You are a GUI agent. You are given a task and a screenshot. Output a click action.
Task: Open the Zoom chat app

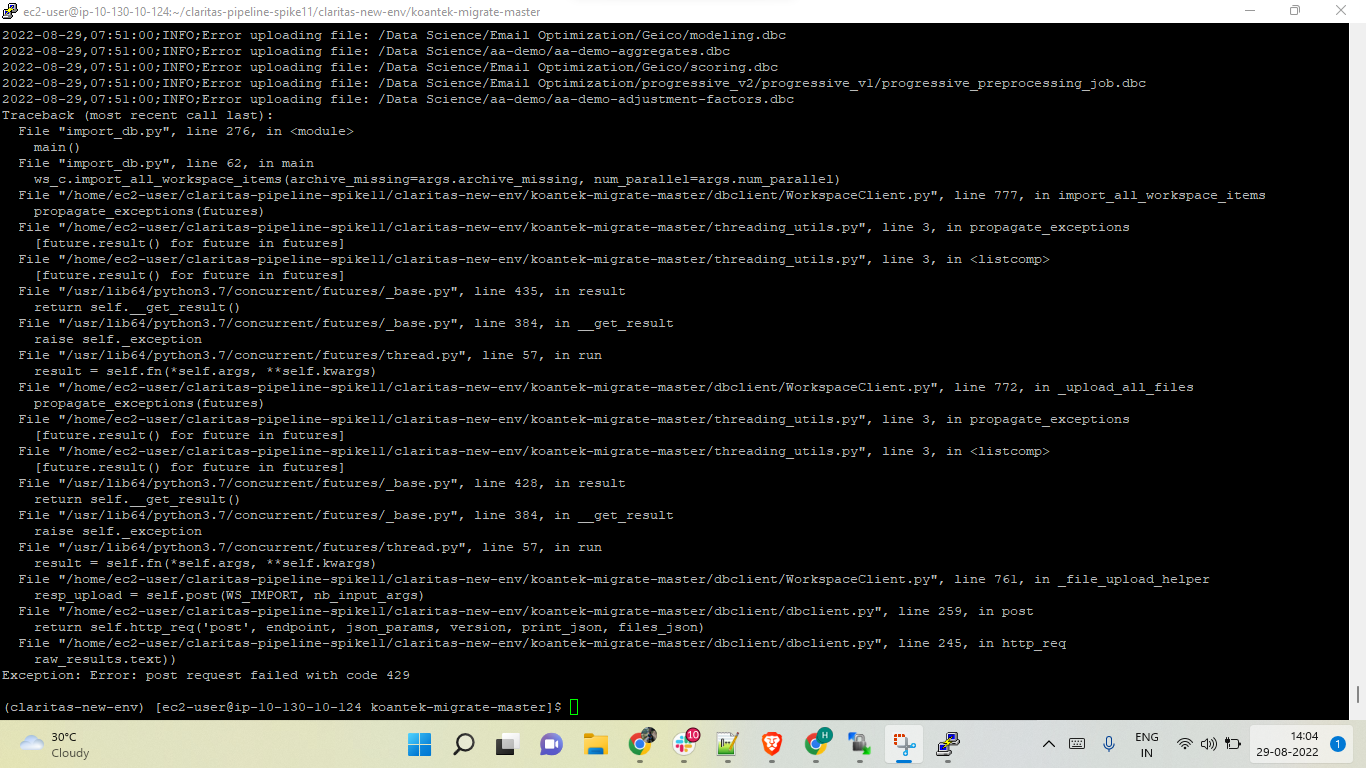pos(551,744)
